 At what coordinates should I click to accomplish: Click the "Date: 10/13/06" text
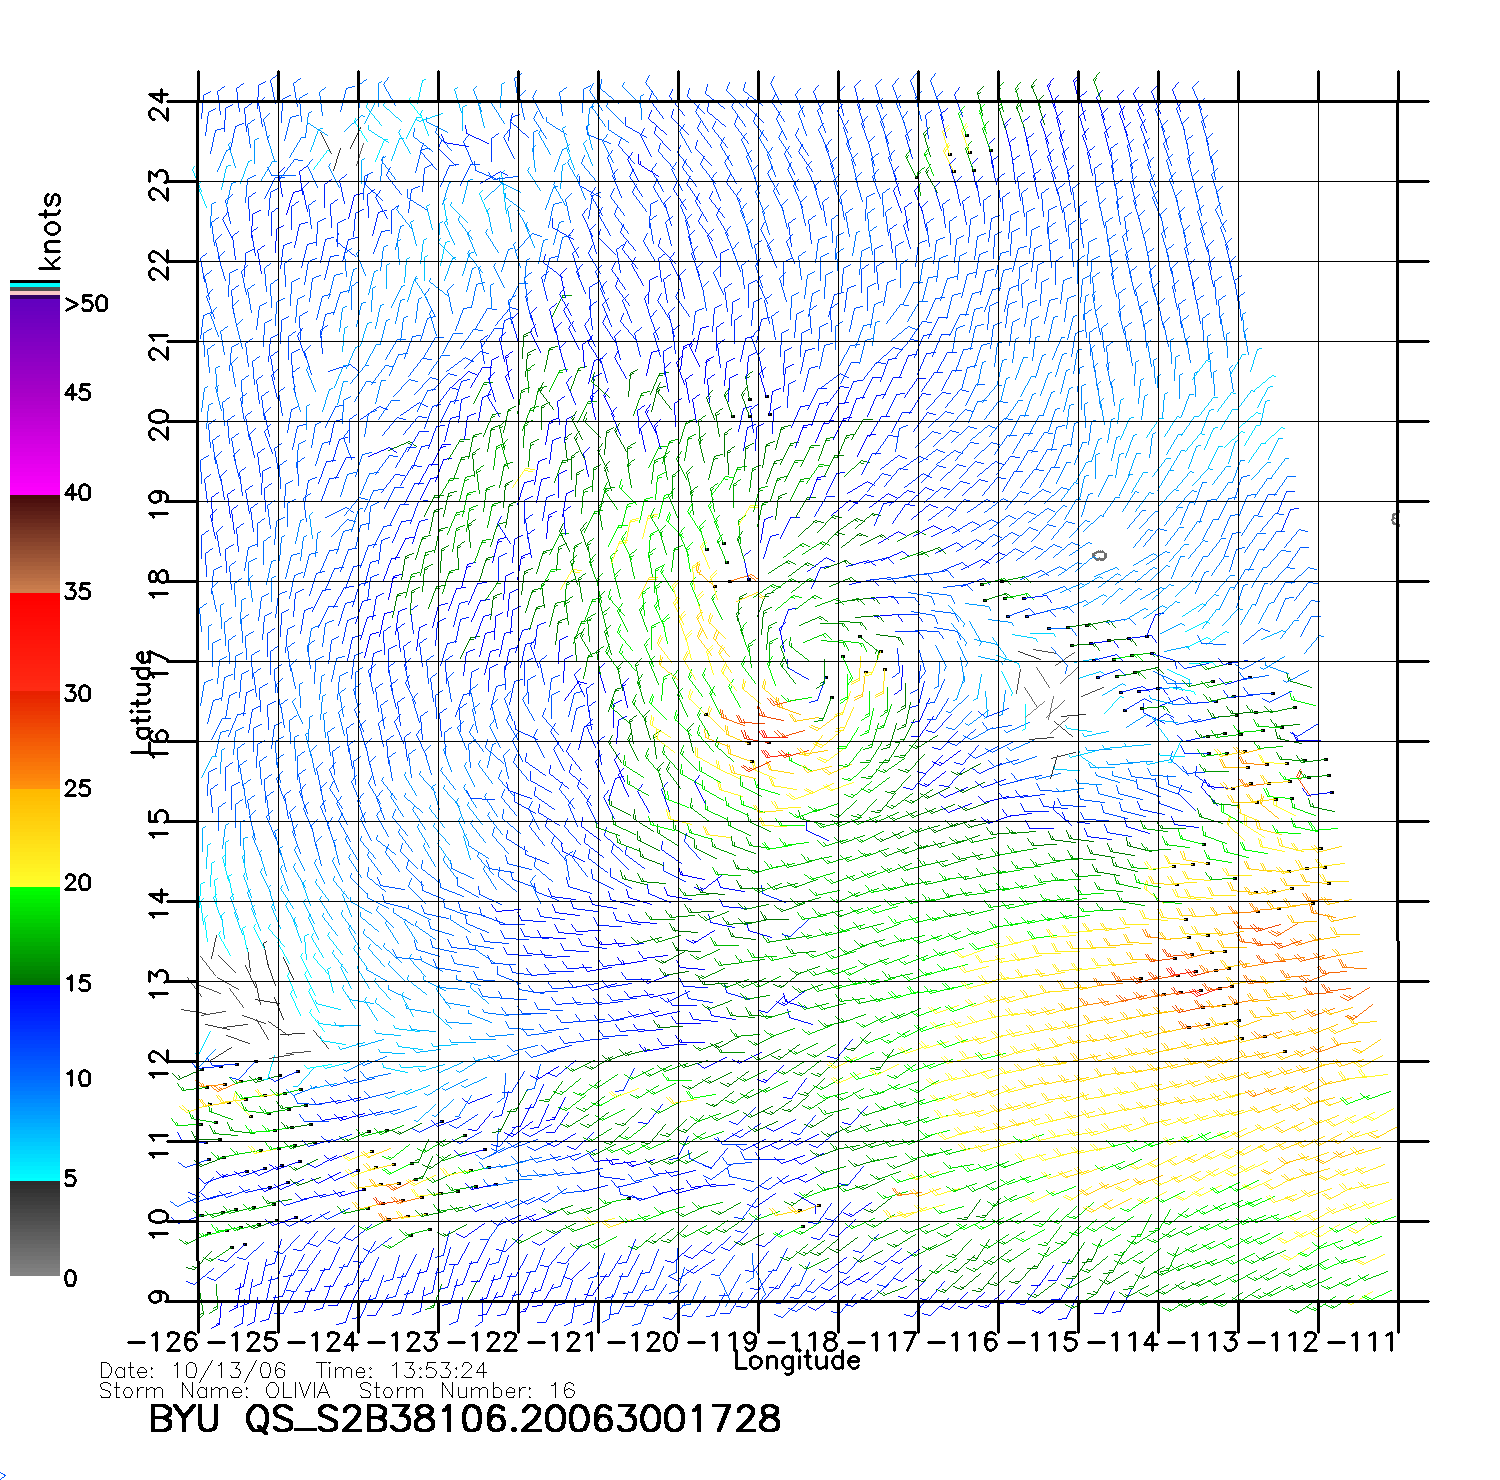click(193, 1370)
